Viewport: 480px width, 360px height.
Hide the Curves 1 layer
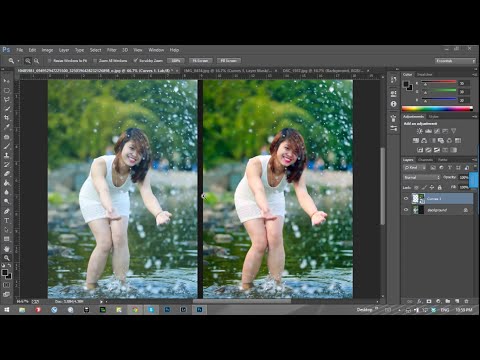pos(406,199)
